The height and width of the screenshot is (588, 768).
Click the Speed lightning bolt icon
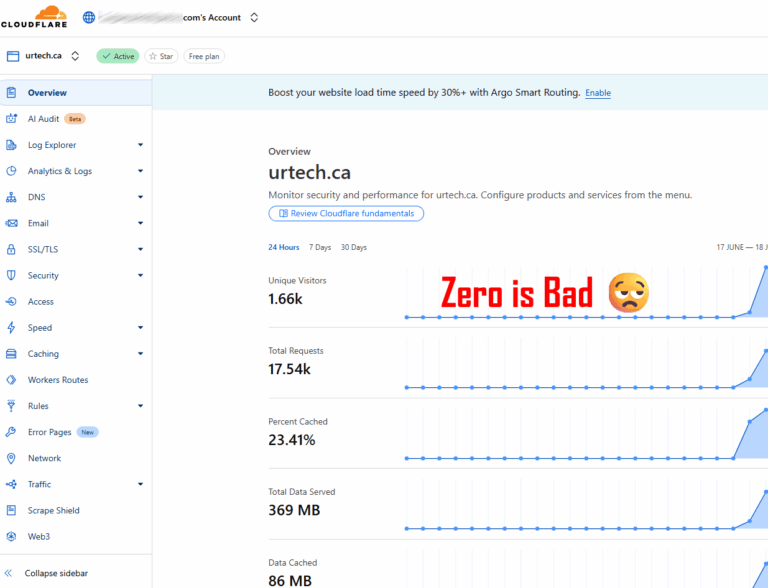pos(11,328)
